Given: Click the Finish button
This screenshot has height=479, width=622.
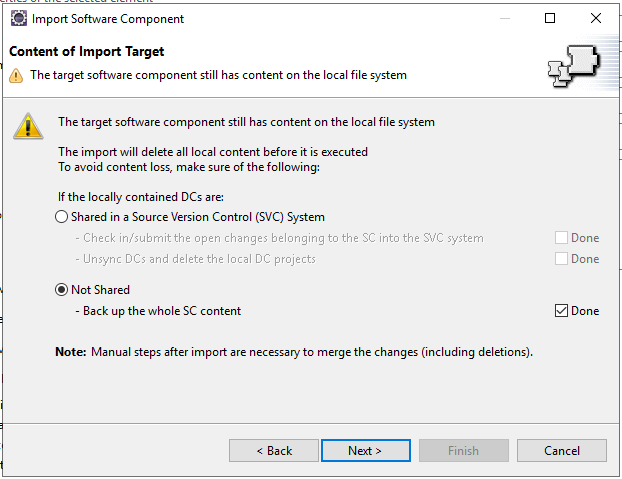Looking at the screenshot, I should (x=464, y=451).
